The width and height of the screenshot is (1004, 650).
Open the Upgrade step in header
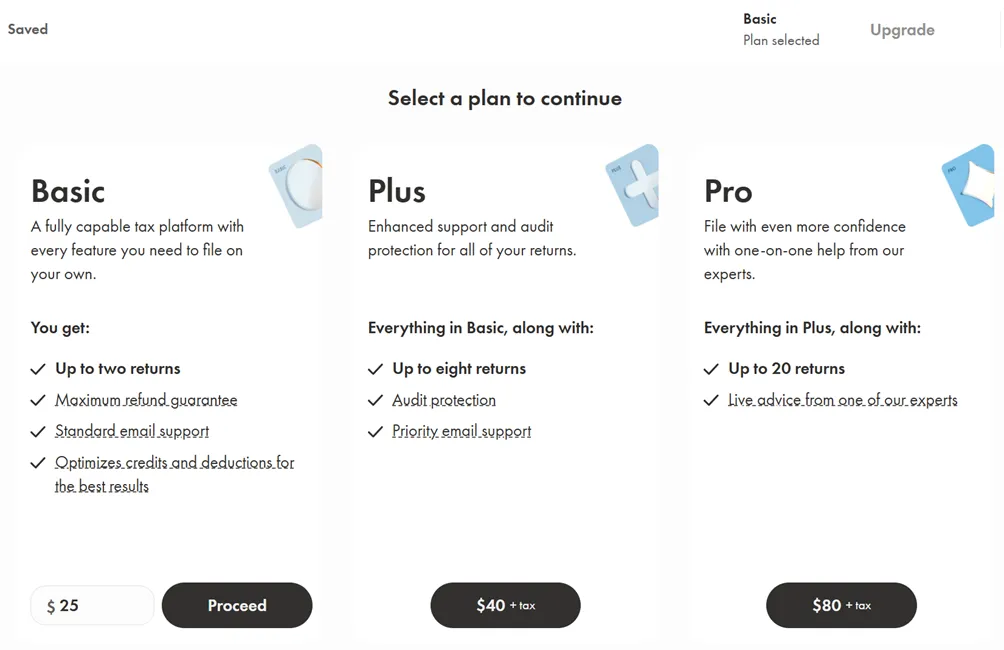(902, 30)
